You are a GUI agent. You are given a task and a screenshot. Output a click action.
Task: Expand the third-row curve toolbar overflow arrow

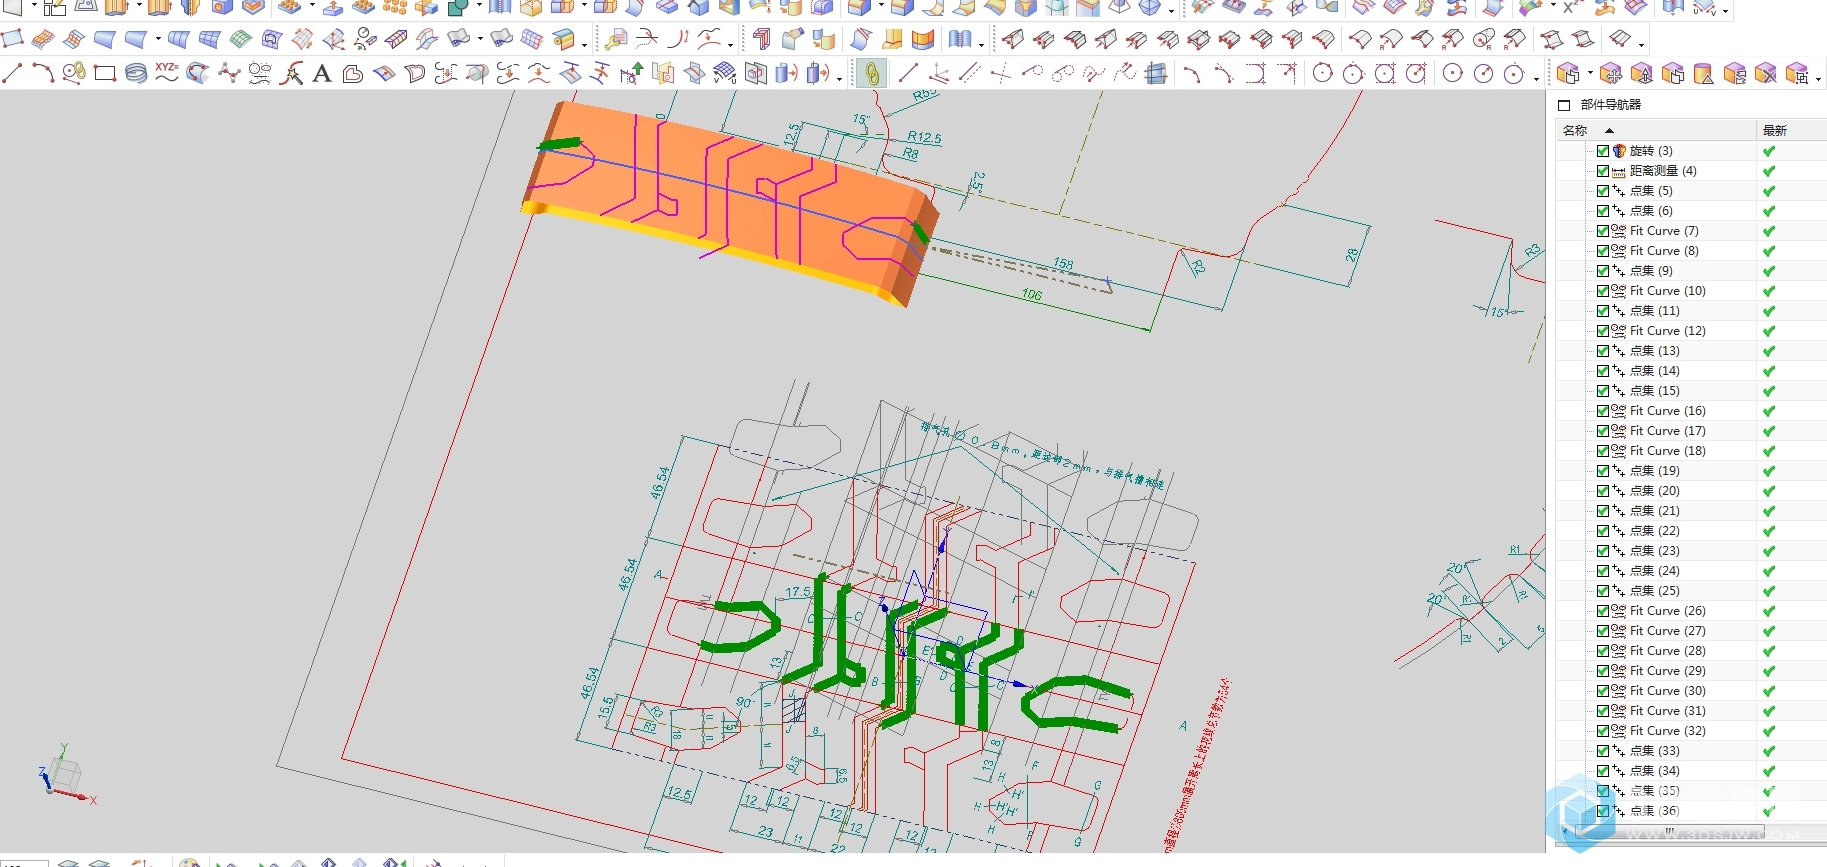[x=839, y=77]
